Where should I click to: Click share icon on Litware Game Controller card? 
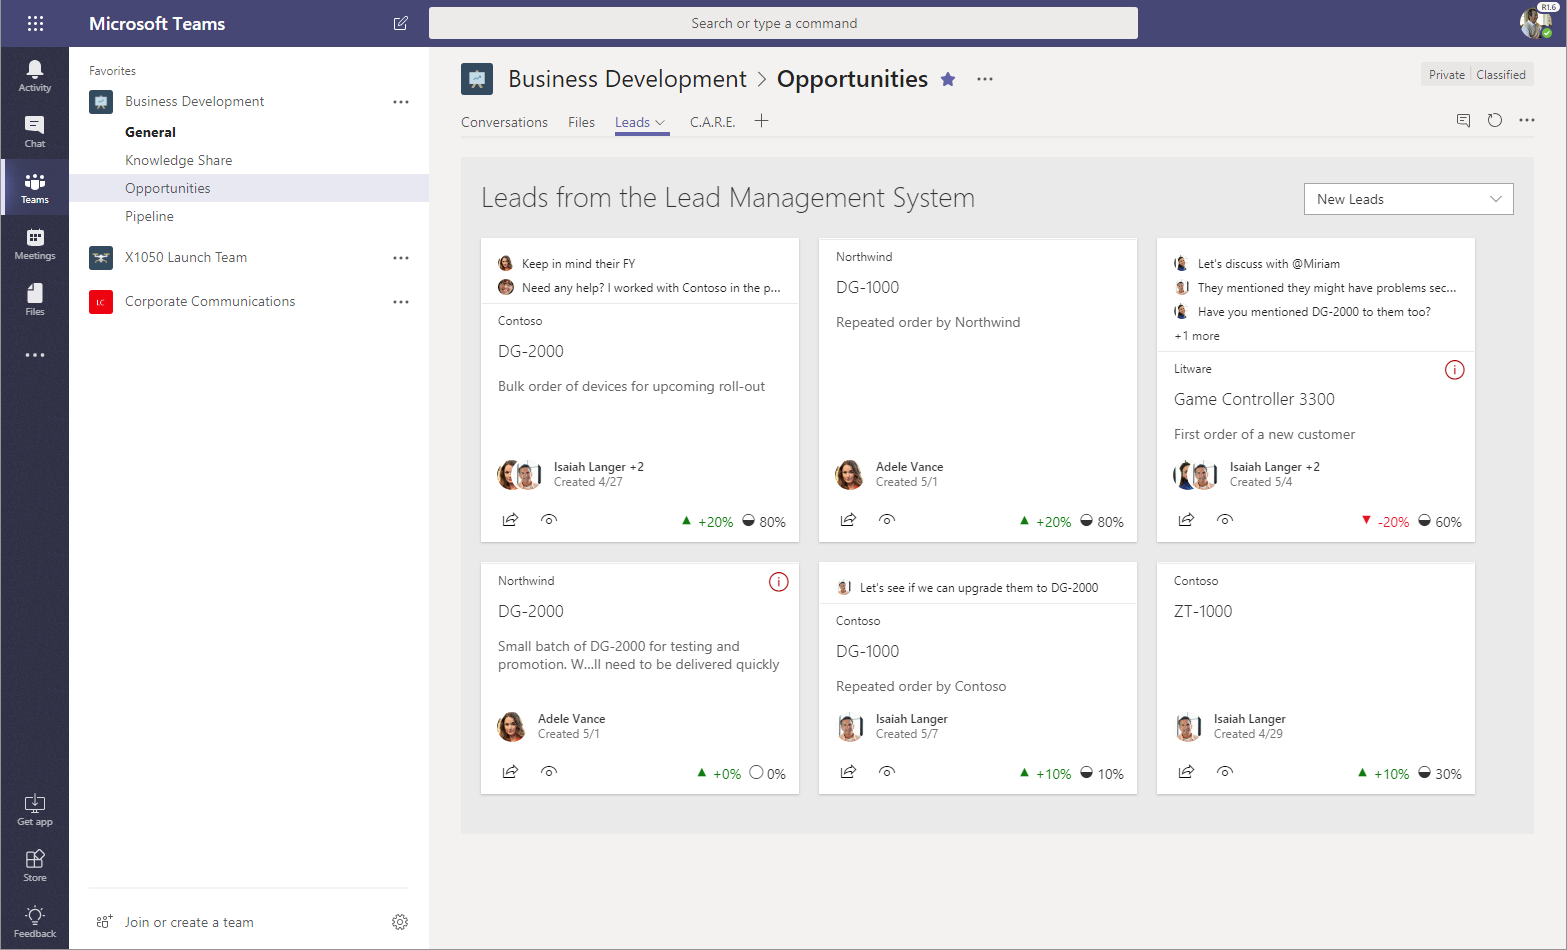[x=1186, y=520]
